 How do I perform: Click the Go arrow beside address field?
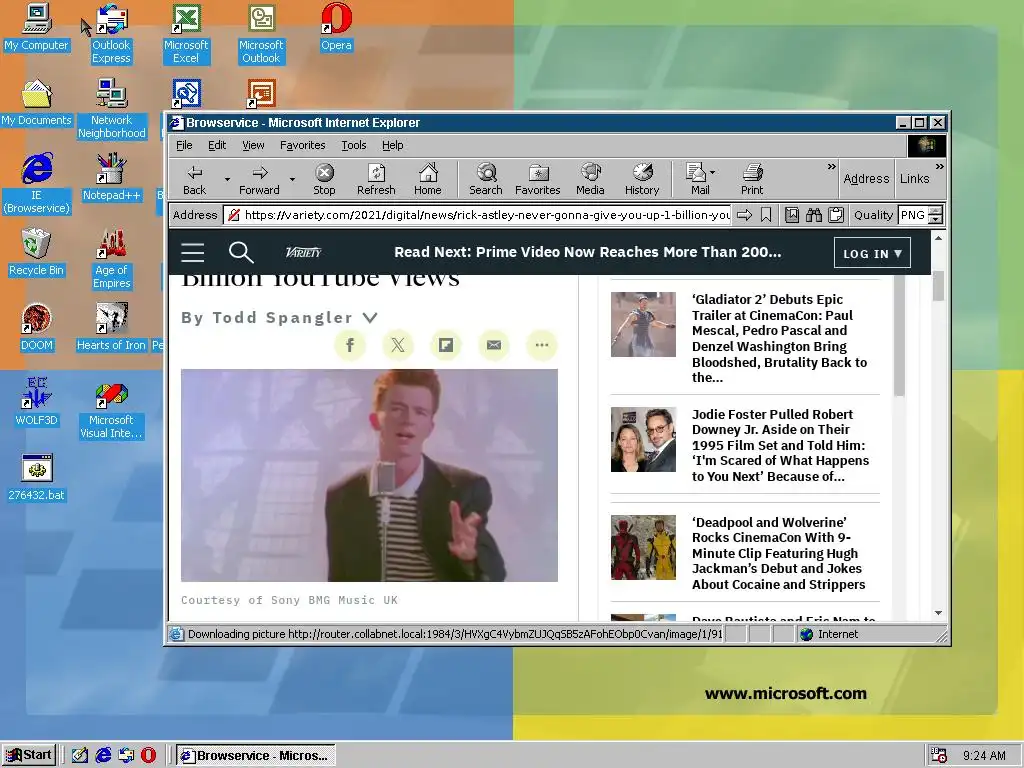tap(744, 215)
